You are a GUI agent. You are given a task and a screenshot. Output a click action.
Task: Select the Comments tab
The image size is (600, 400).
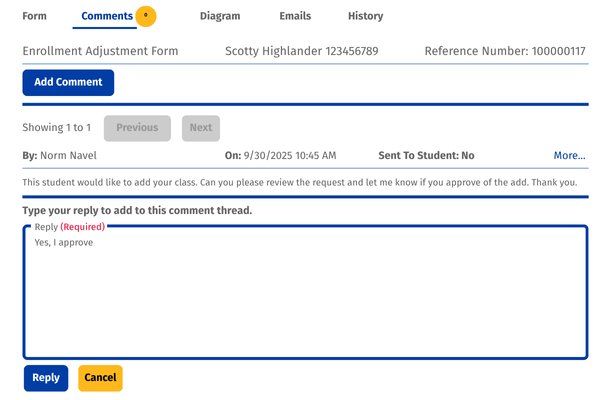pyautogui.click(x=107, y=16)
